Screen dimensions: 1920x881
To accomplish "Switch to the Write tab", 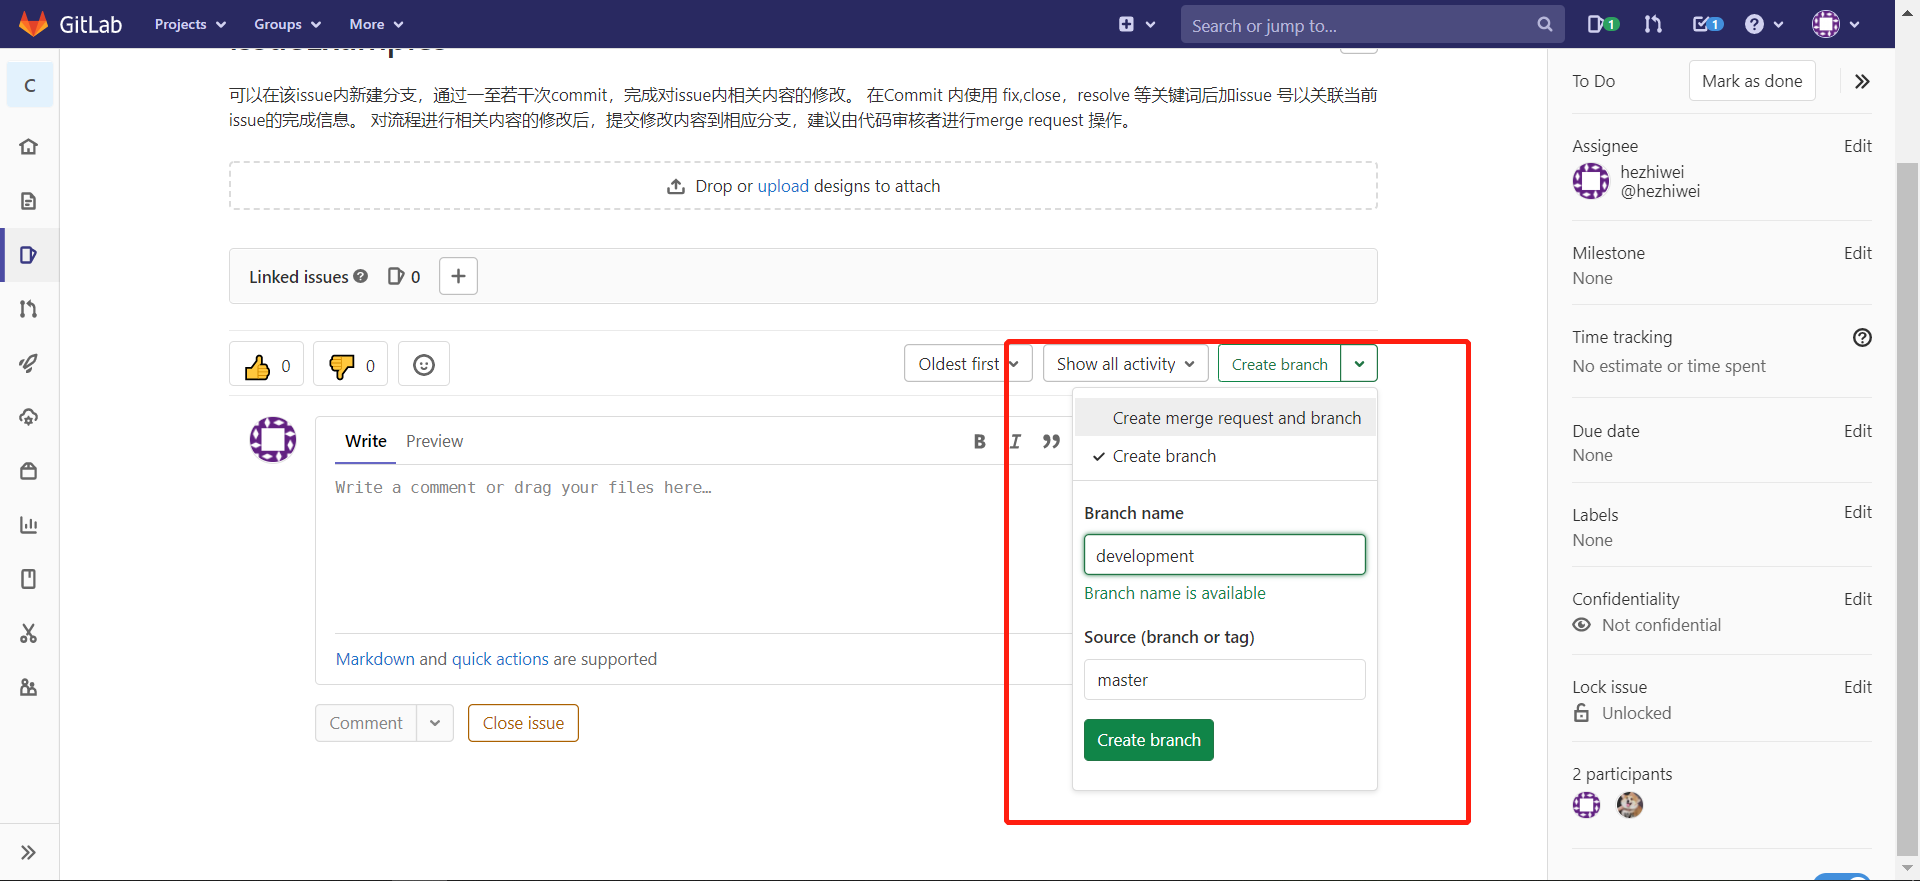I will point(366,441).
